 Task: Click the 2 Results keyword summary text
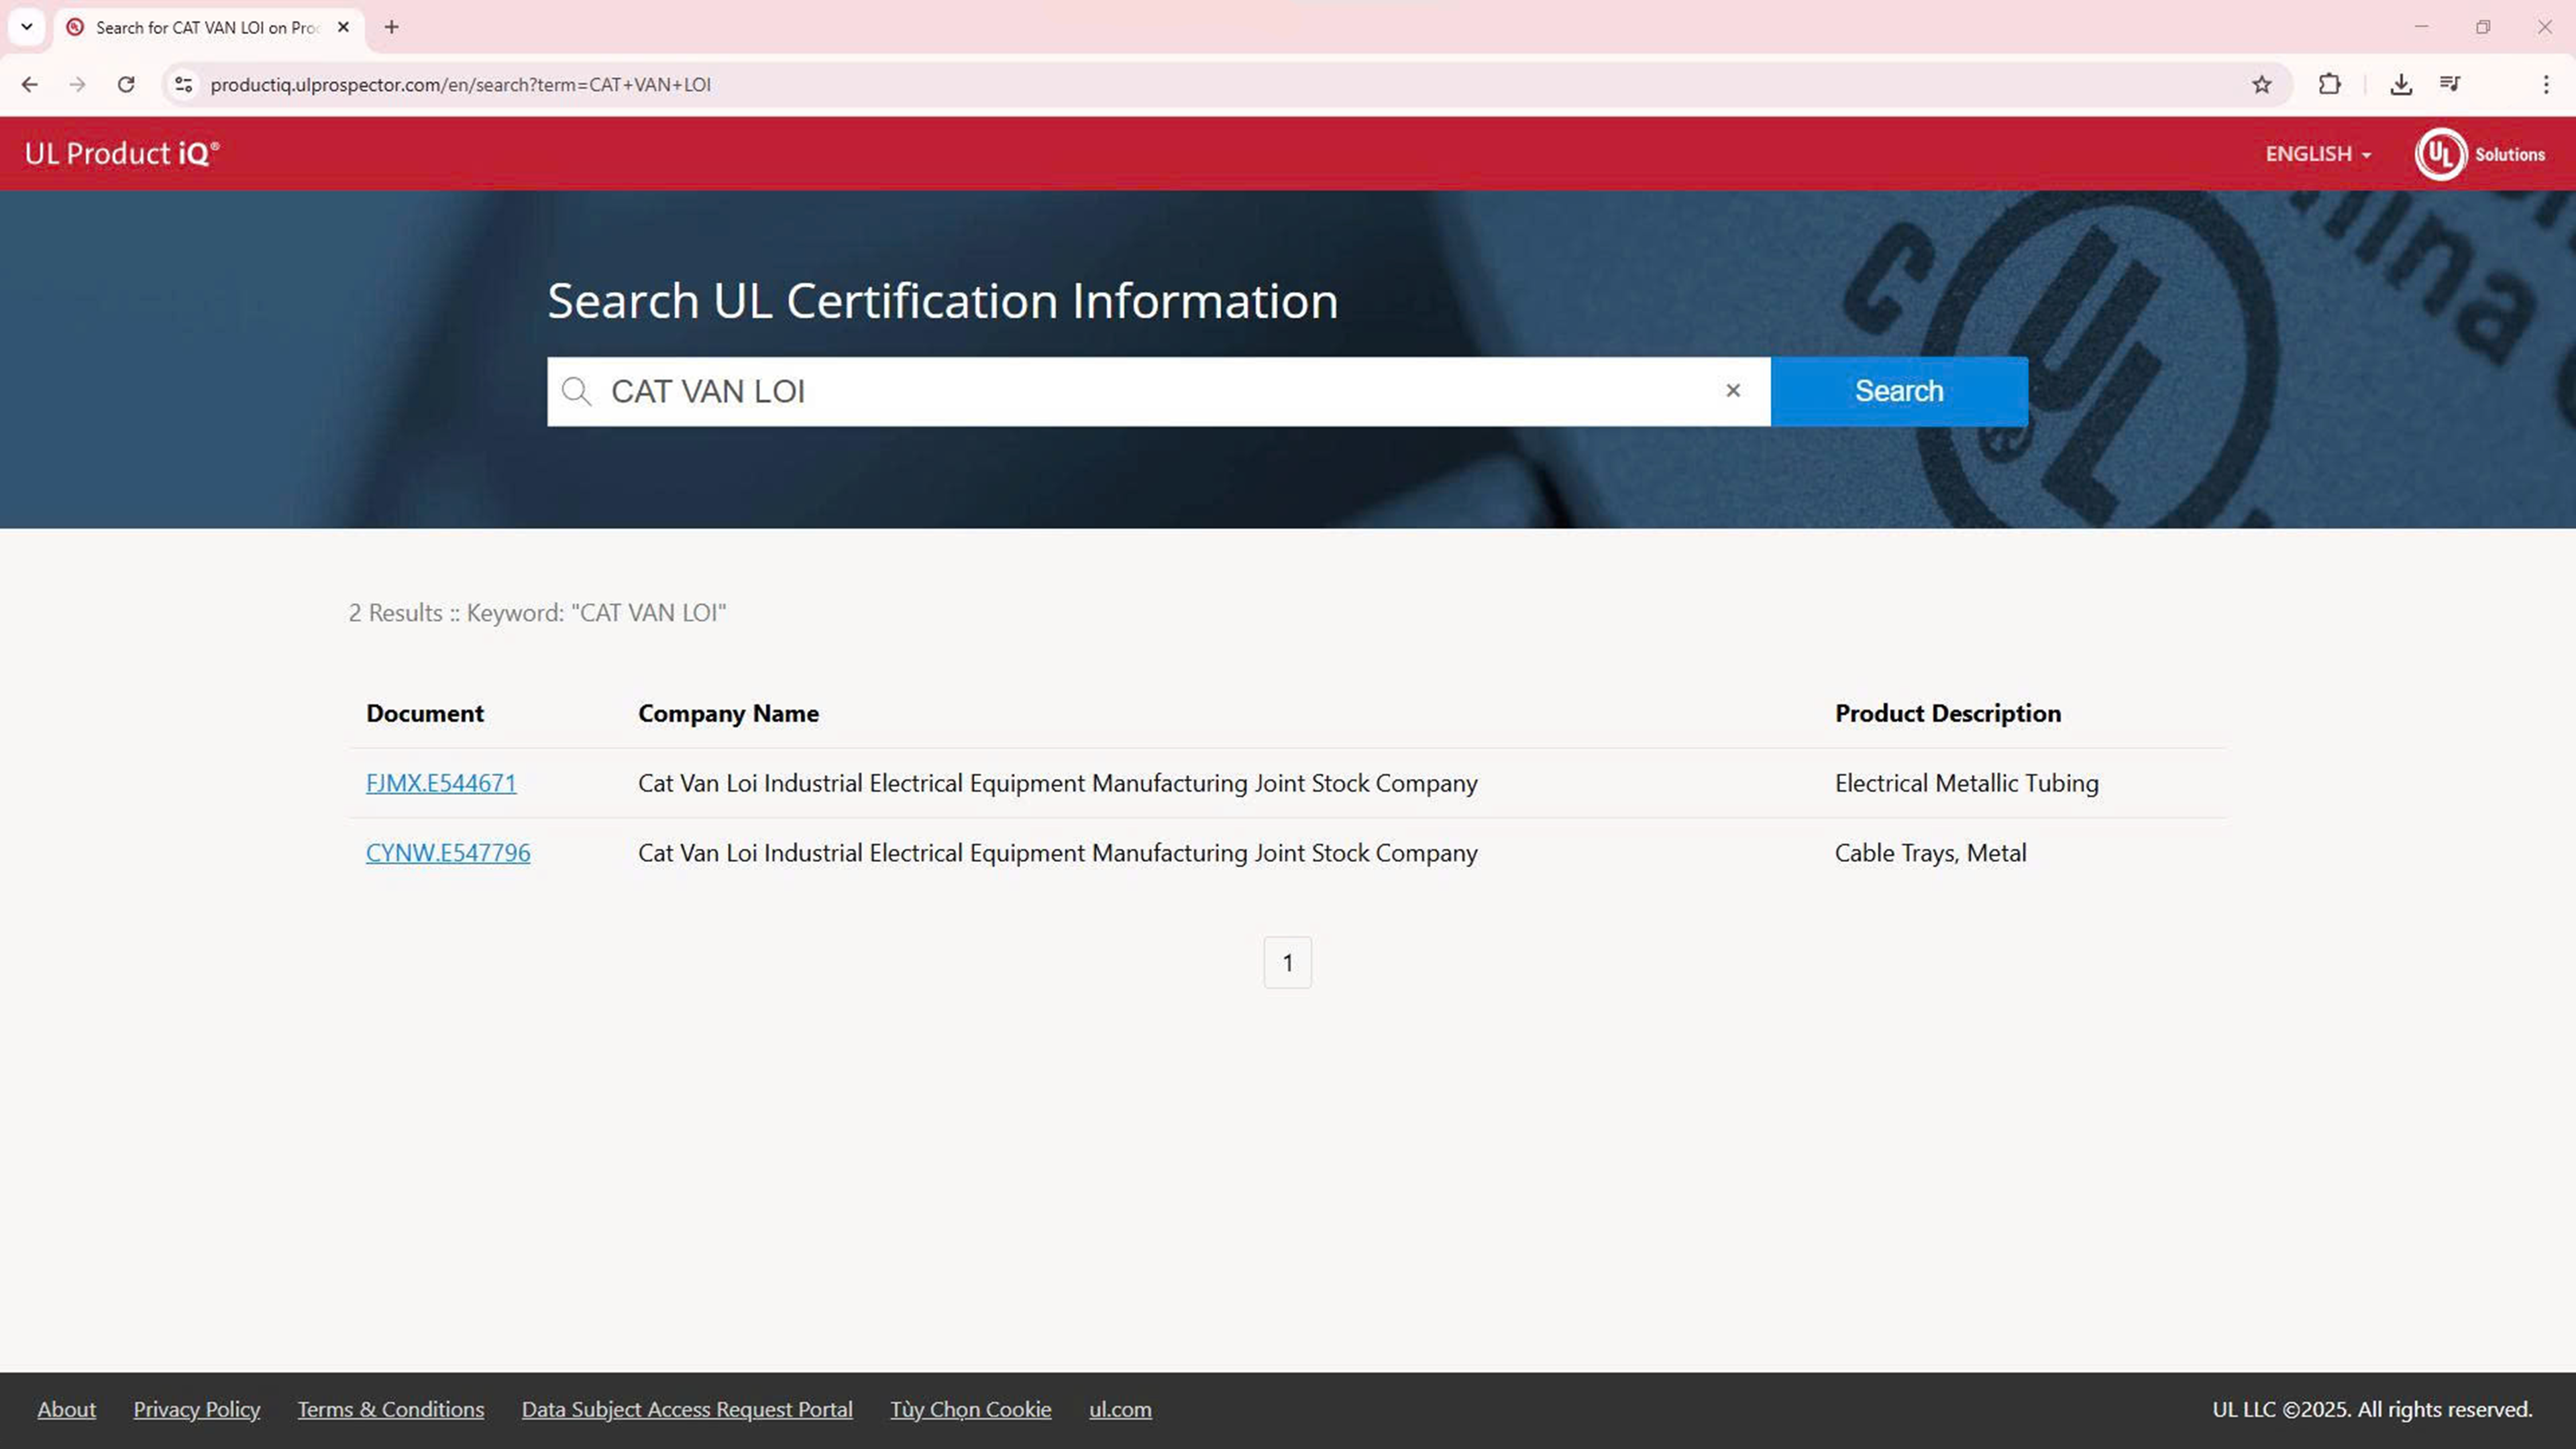pyautogui.click(x=538, y=613)
